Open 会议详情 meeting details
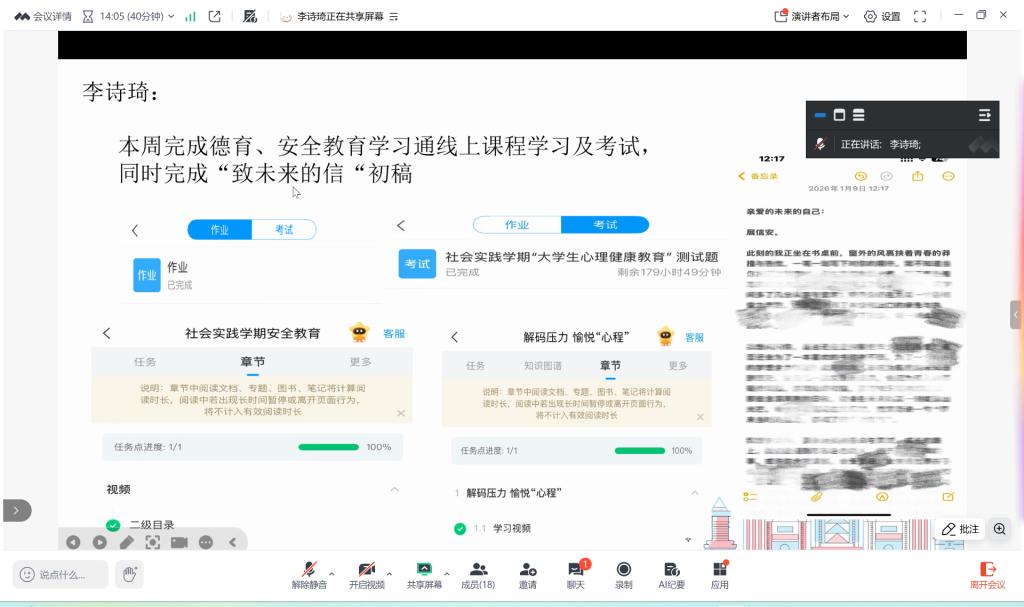The image size is (1024, 607). (44, 16)
